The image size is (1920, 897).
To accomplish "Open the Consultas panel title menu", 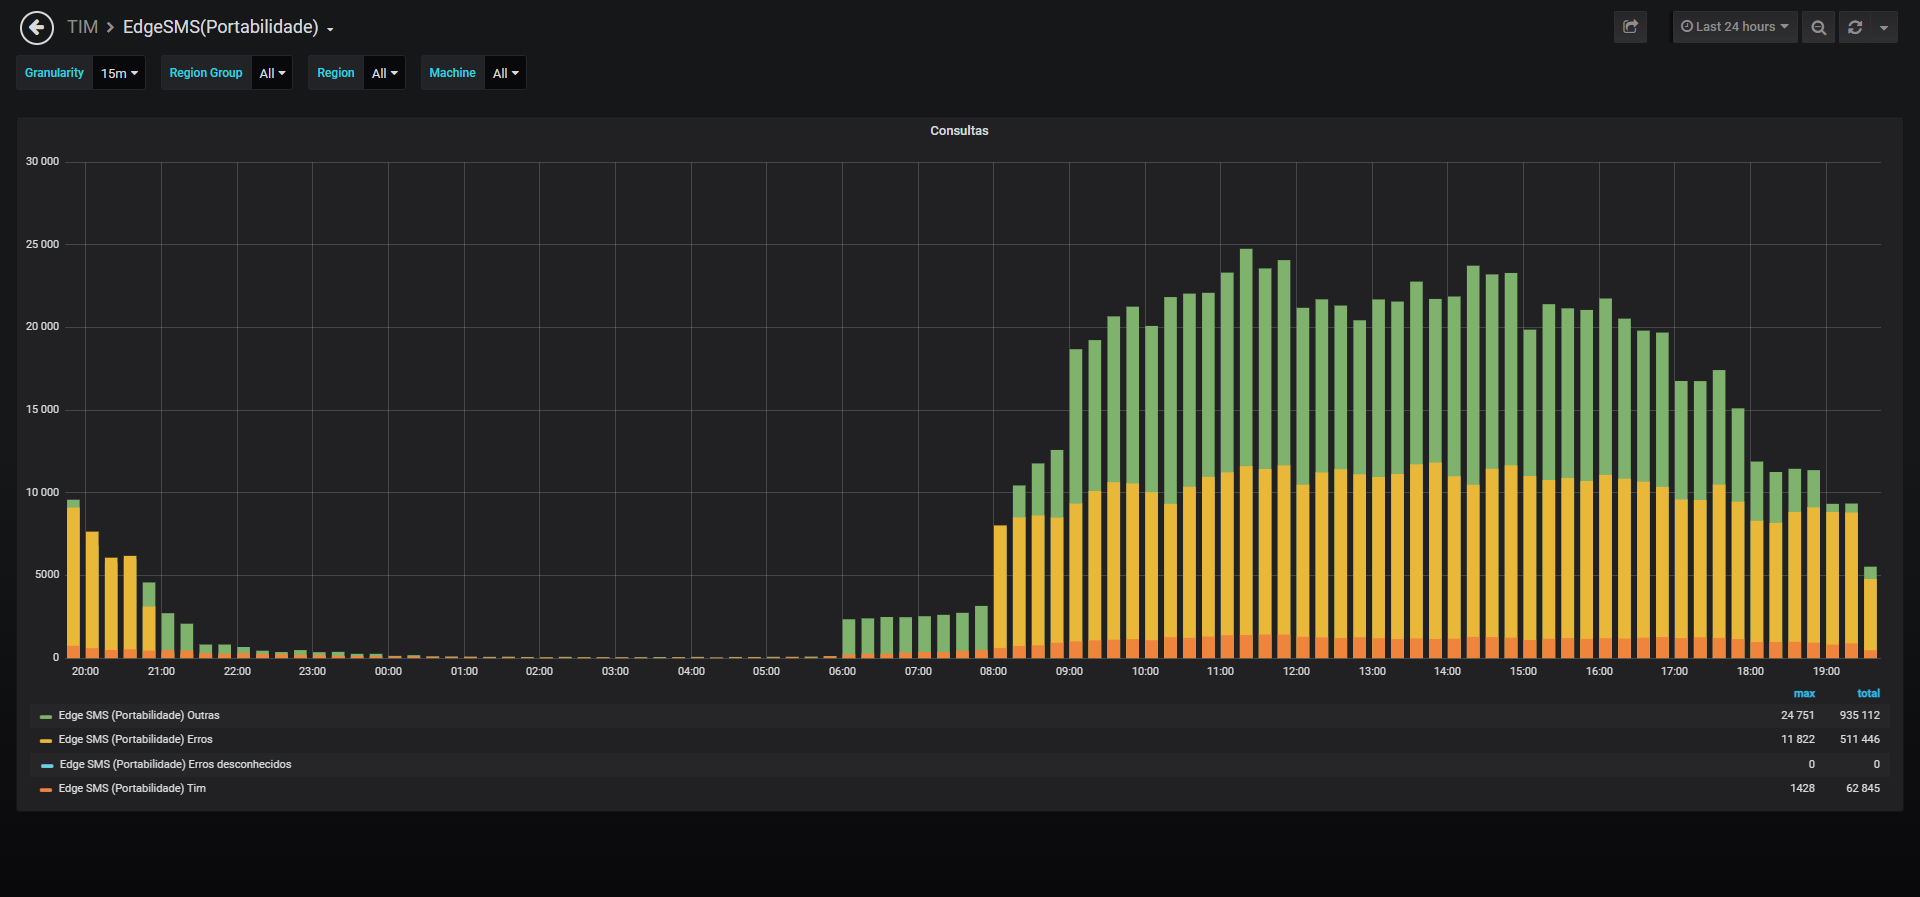I will pos(959,131).
